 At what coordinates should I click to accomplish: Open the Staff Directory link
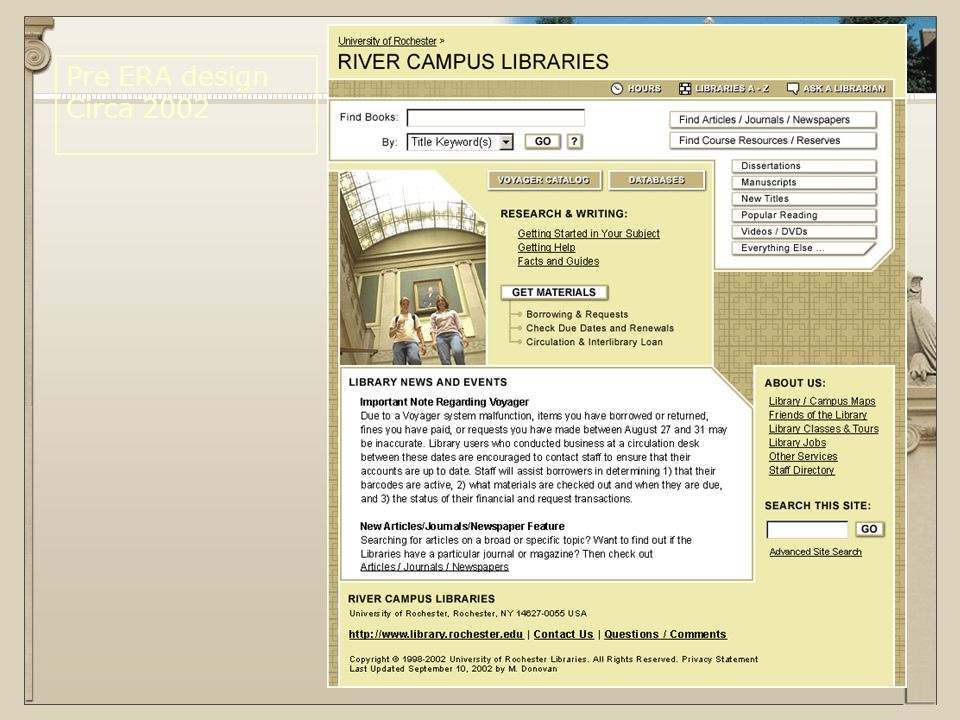pyautogui.click(x=801, y=471)
